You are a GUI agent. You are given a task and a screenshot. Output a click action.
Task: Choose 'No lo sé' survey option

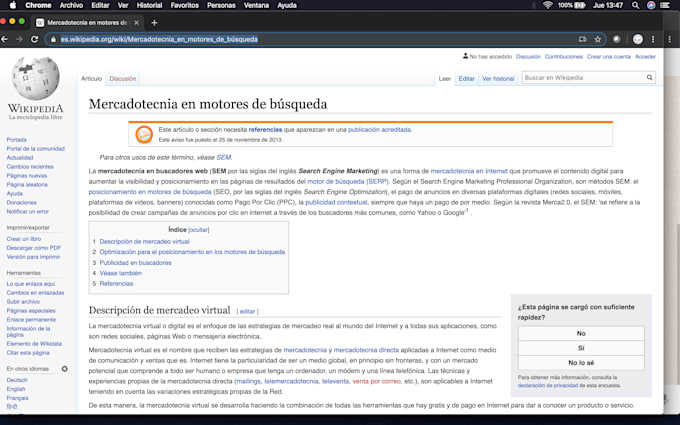(580, 362)
